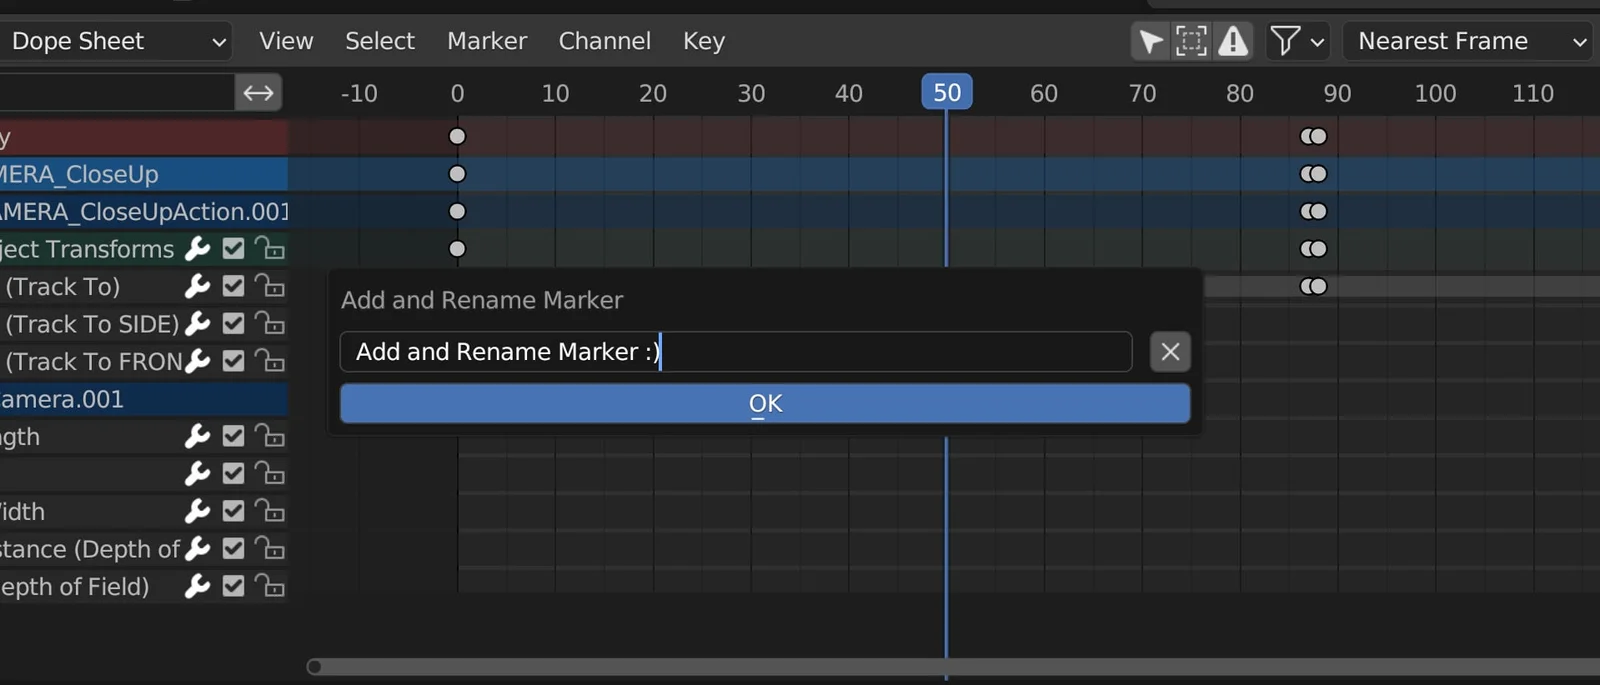Click lock icon on Track To row
The height and width of the screenshot is (685, 1600).
(269, 287)
